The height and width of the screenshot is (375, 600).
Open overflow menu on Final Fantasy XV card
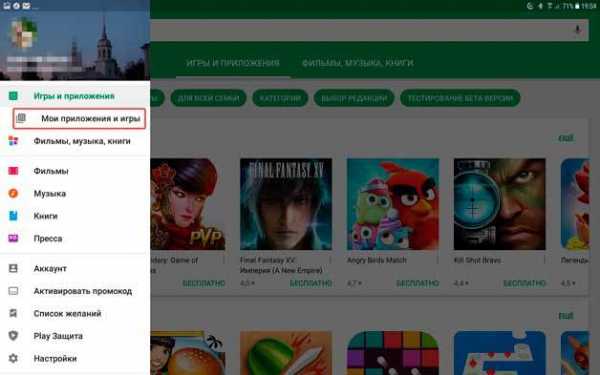tap(330, 261)
